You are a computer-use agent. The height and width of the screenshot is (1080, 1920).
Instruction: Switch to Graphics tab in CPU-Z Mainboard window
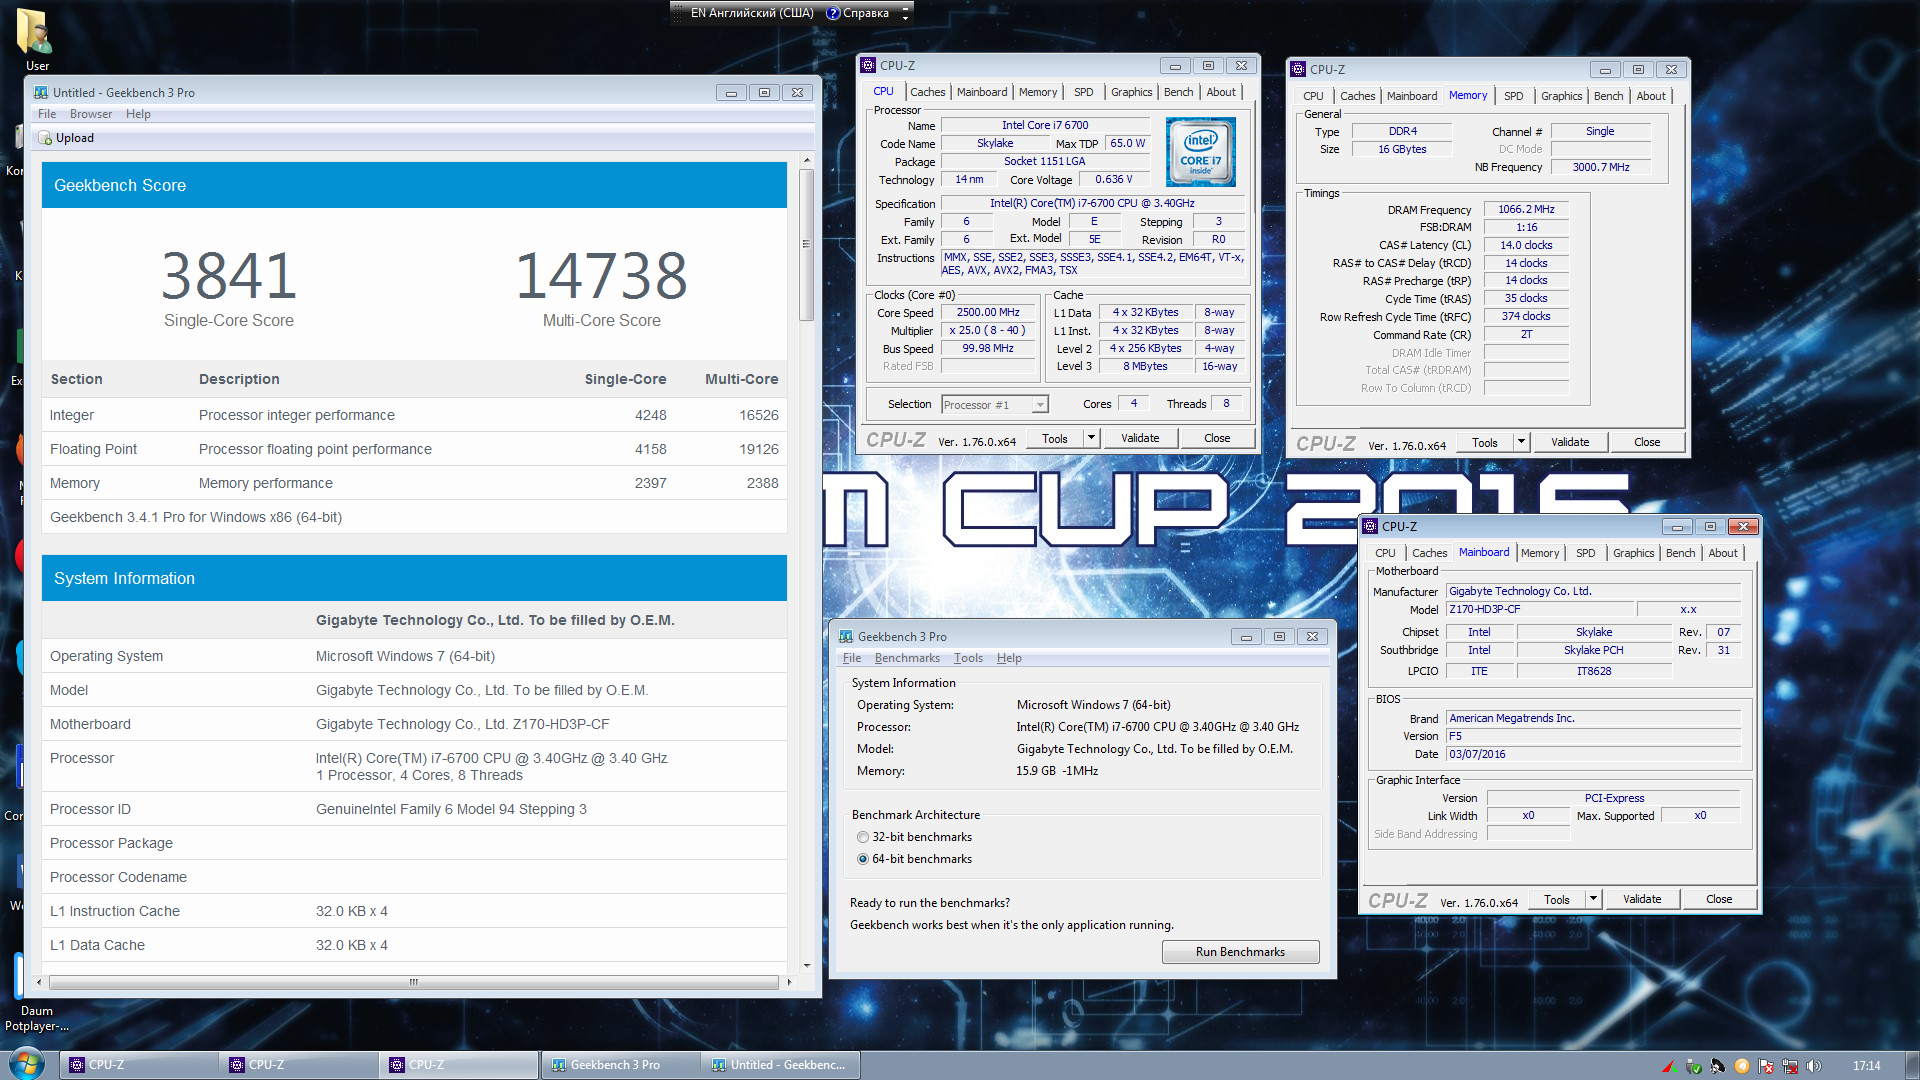[1633, 553]
